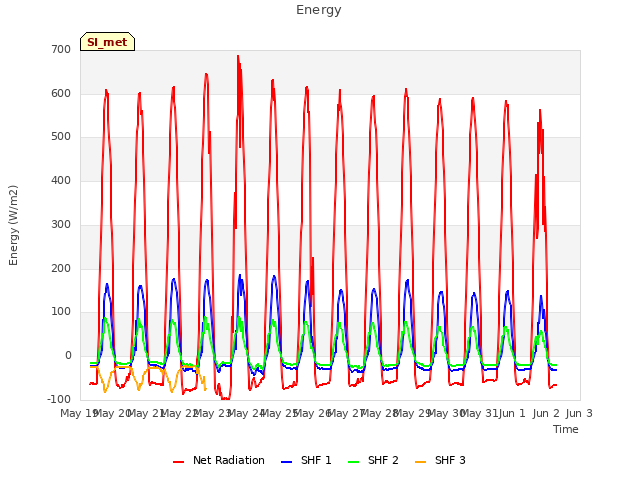Click the green SHF 2 legend swatch

[x=353, y=462]
